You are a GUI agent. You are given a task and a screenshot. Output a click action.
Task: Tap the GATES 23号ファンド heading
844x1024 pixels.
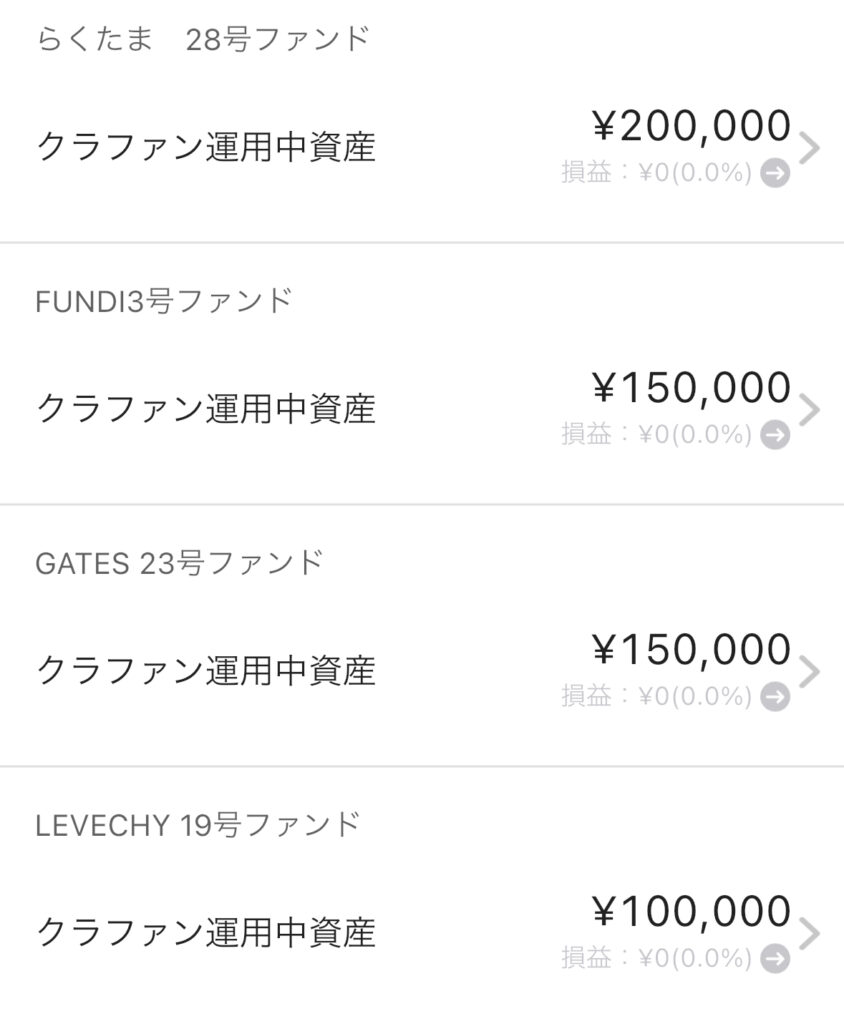click(x=179, y=563)
